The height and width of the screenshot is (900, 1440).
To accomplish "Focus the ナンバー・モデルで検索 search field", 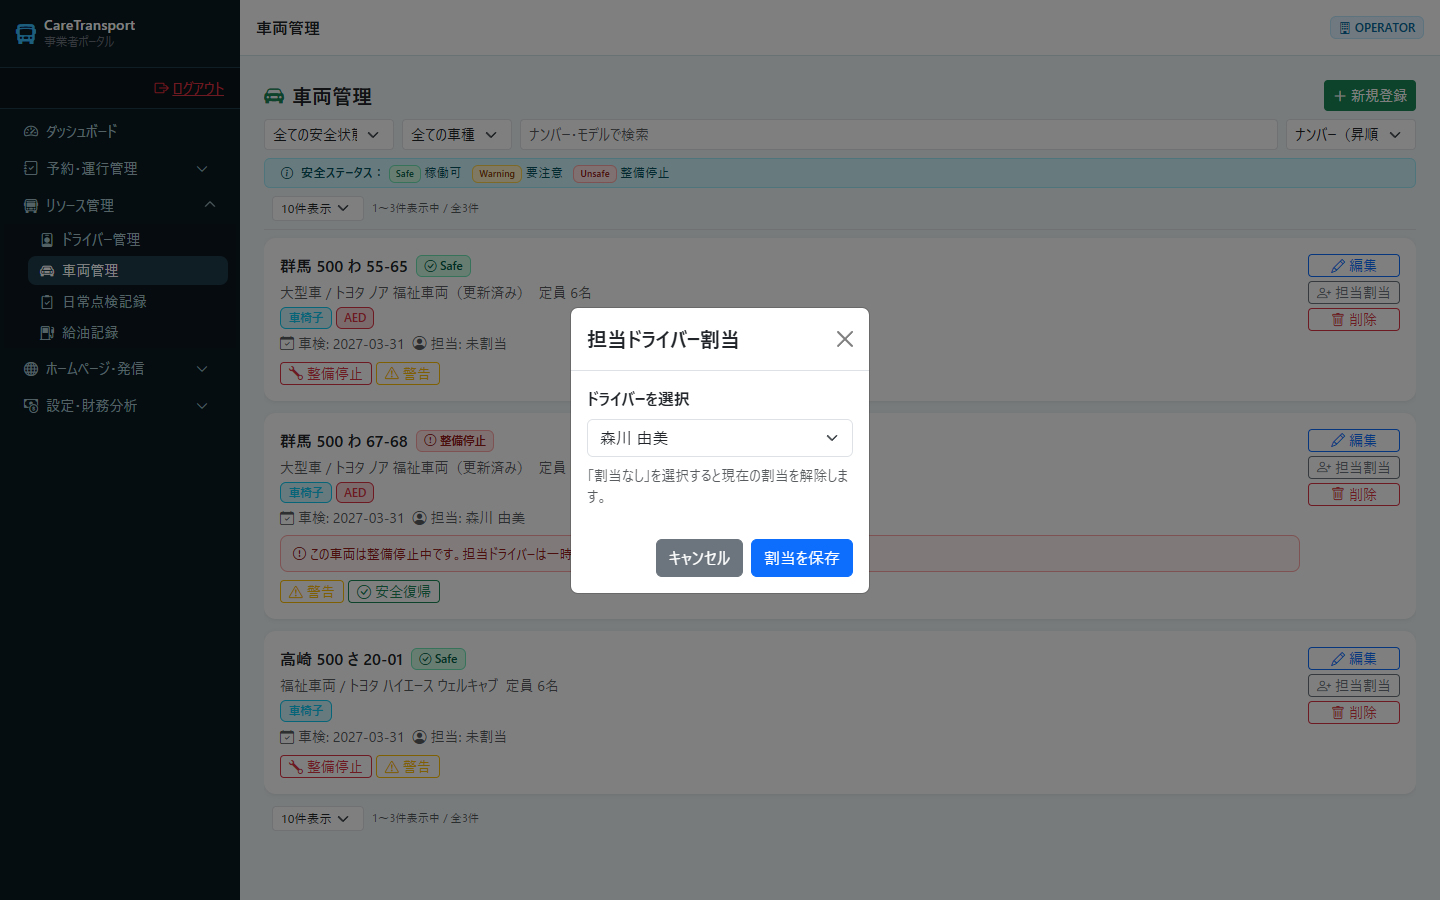I will point(899,134).
